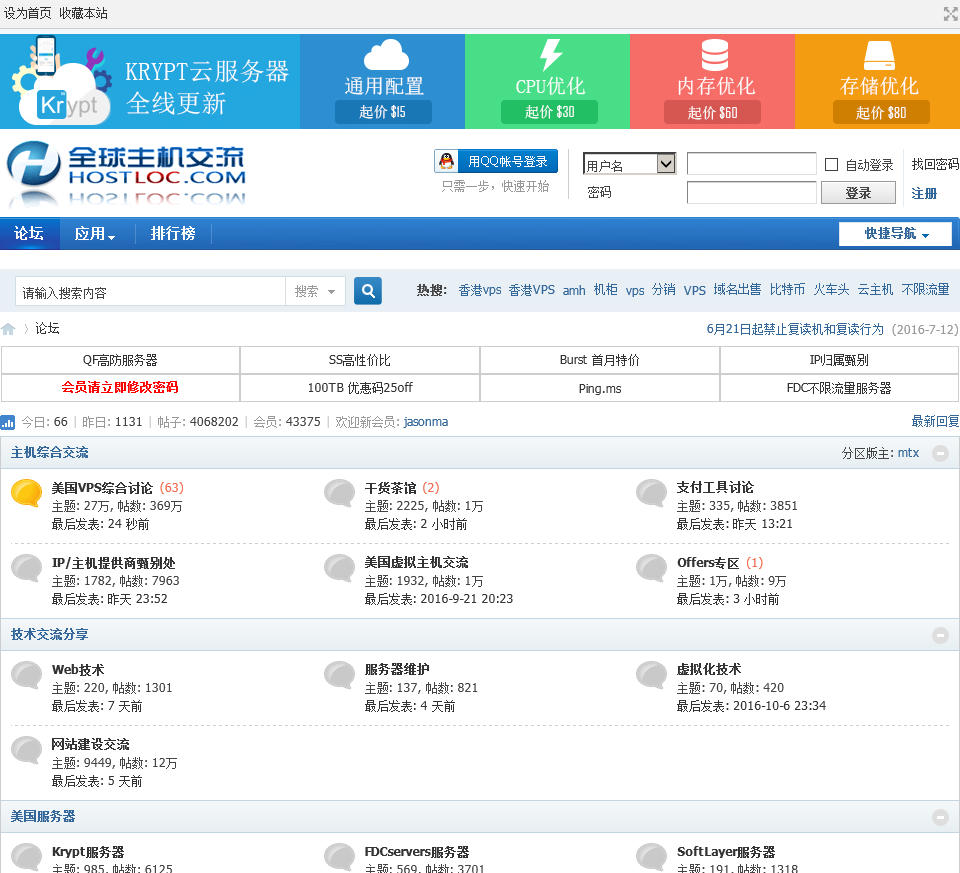Viewport: 960px width, 873px height.
Task: Open the QF高防服务器 ad link
Action: point(120,360)
